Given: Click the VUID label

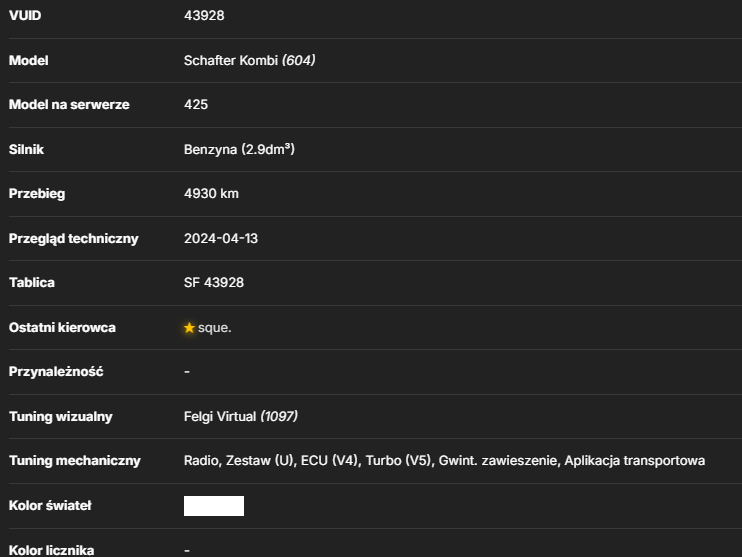Looking at the screenshot, I should 25,16.
